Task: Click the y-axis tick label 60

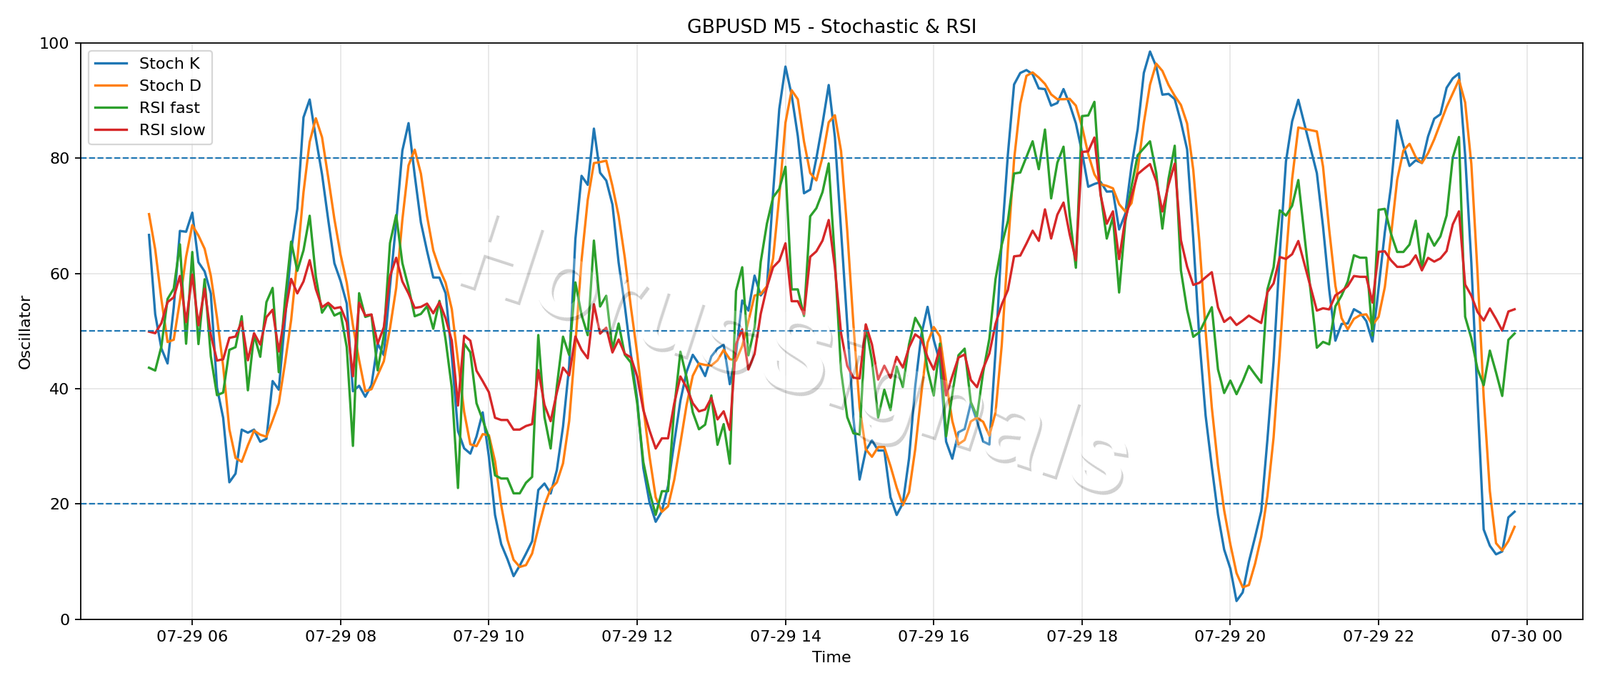Action: 59,274
